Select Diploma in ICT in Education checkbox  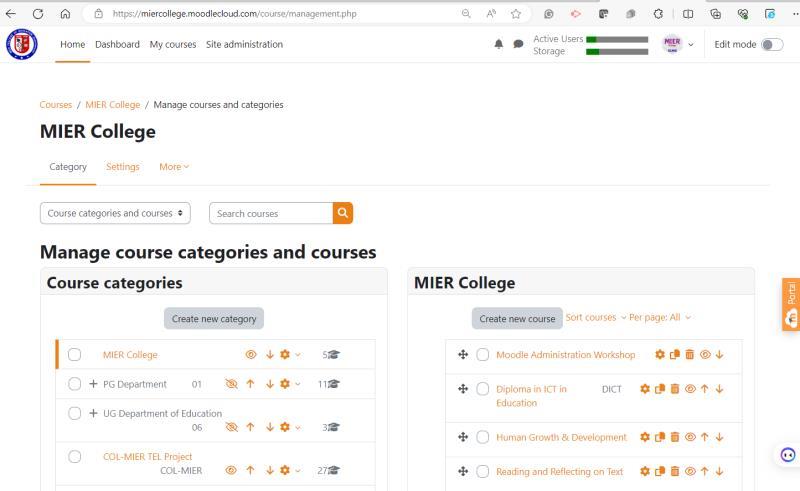tap(483, 389)
